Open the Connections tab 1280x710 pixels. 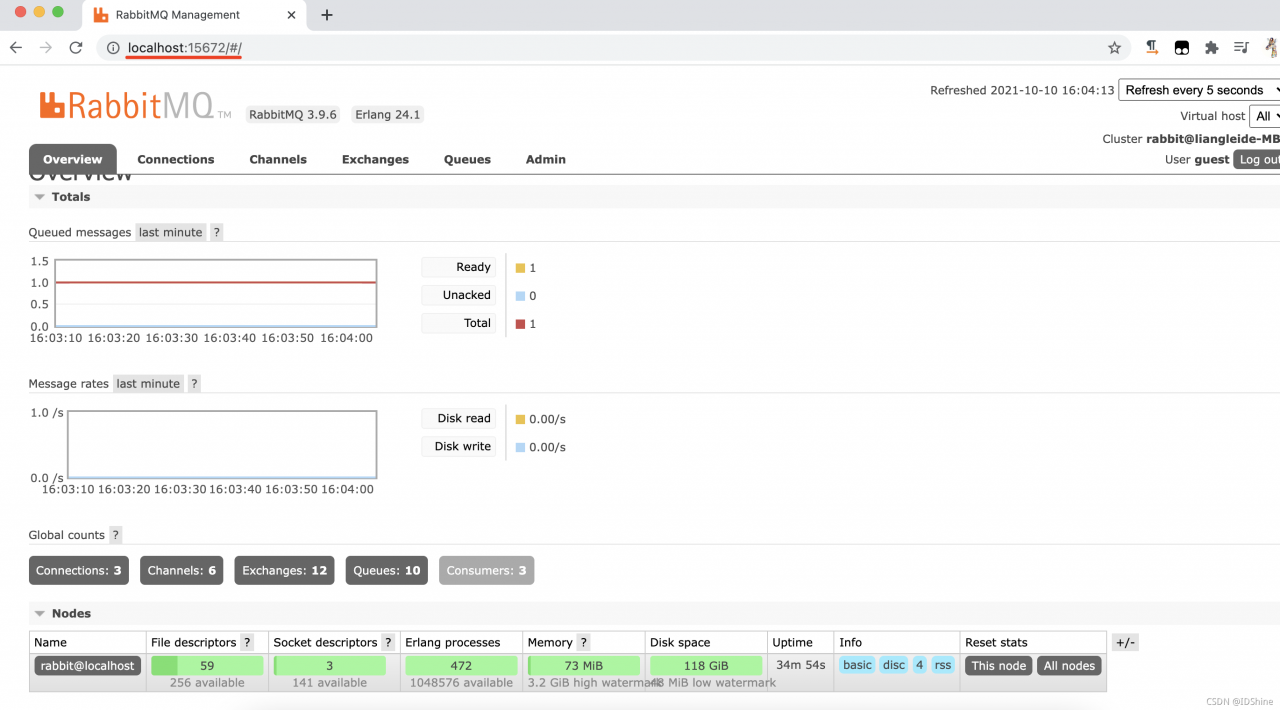click(x=176, y=160)
